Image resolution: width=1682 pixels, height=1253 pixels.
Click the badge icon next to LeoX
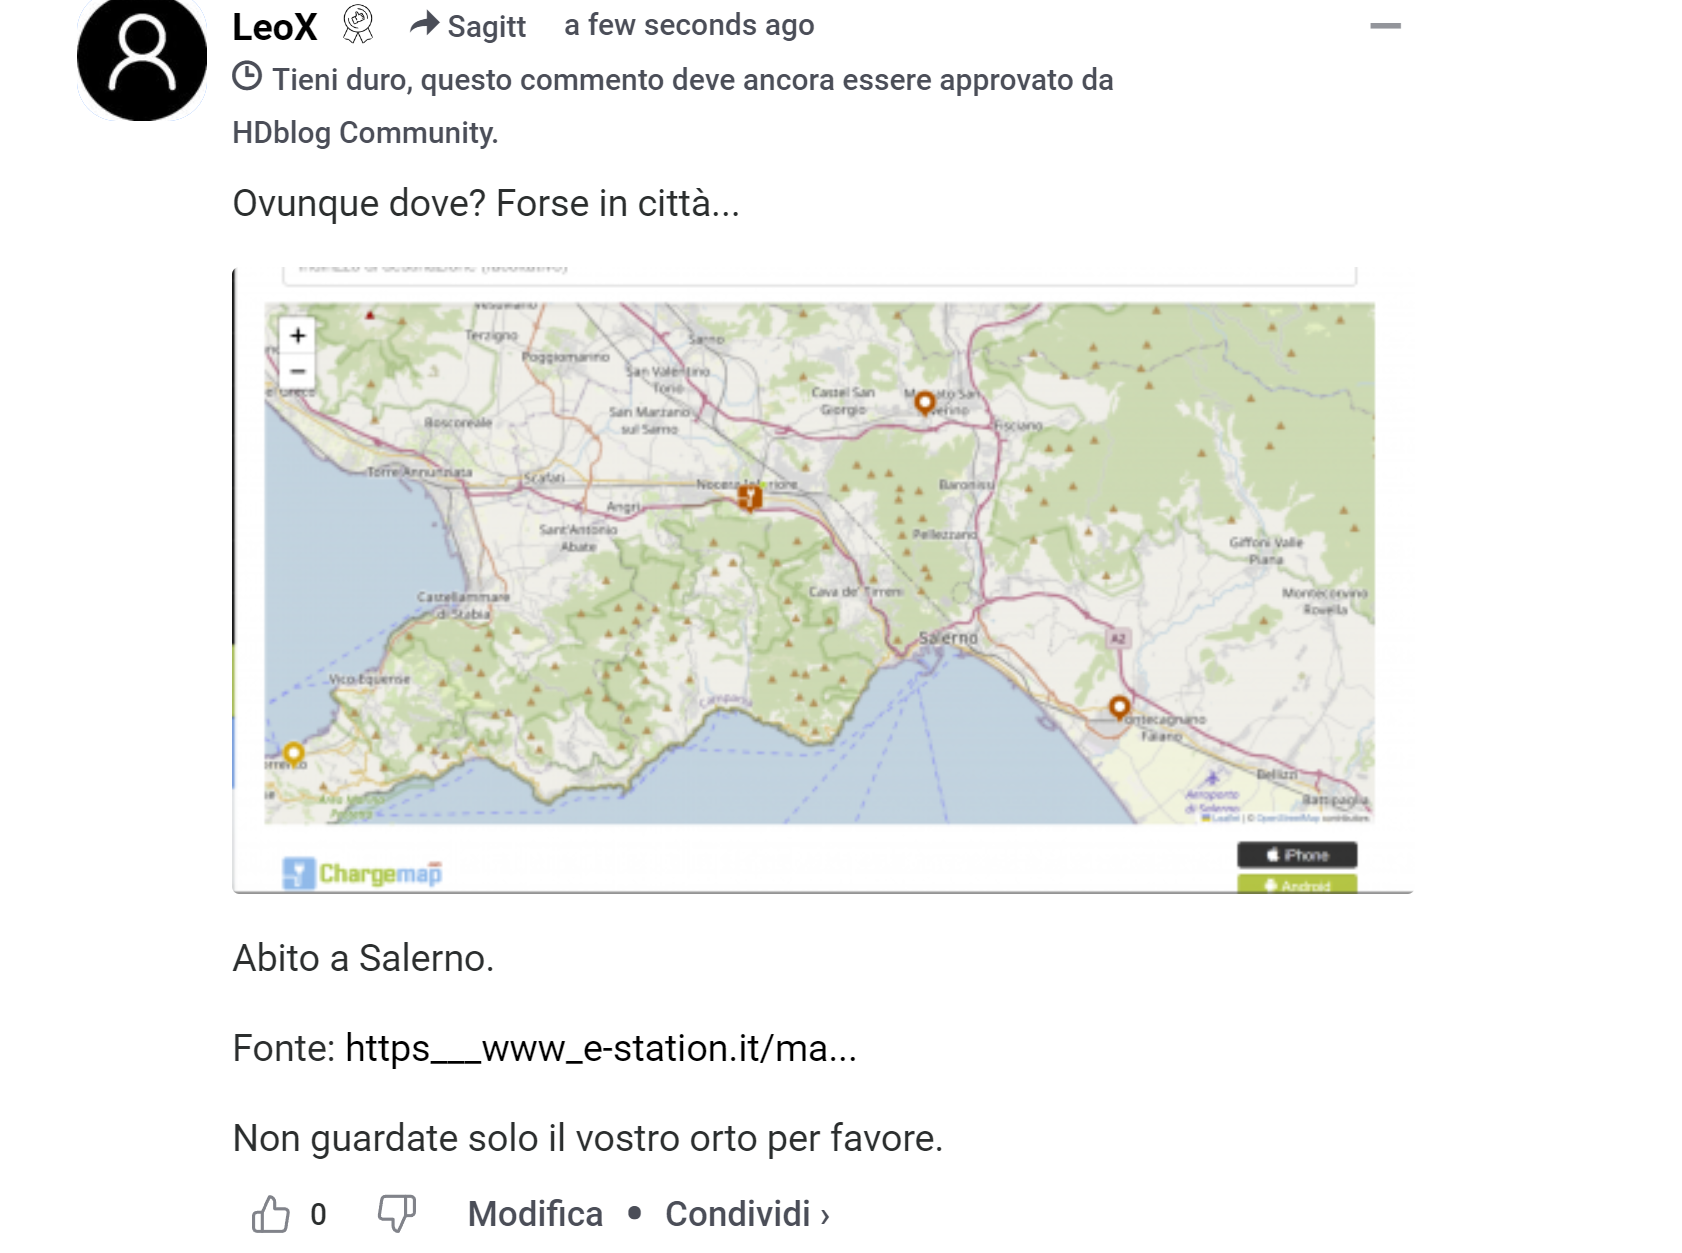[x=358, y=25]
